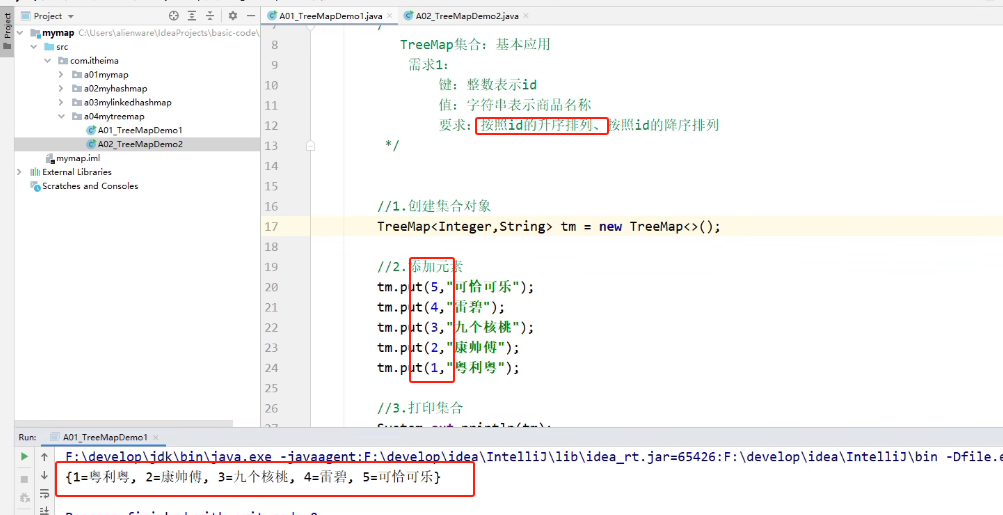Rerun A01_TreeMapDemo1 with green play icon
The width and height of the screenshot is (1003, 515).
(24, 457)
